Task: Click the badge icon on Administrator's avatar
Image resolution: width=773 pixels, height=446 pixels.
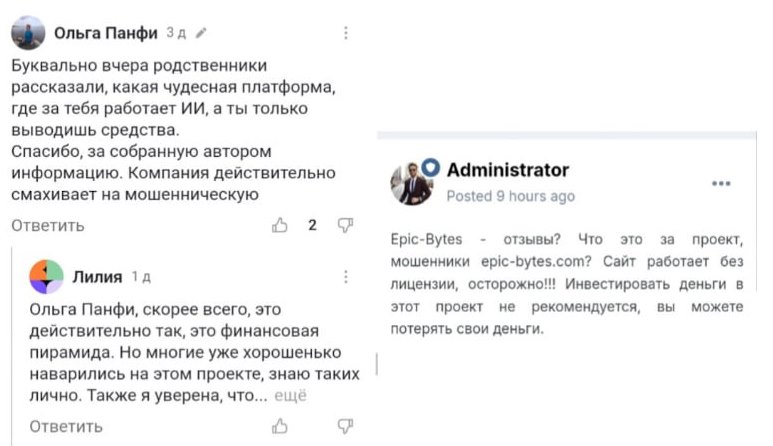Action: (431, 167)
